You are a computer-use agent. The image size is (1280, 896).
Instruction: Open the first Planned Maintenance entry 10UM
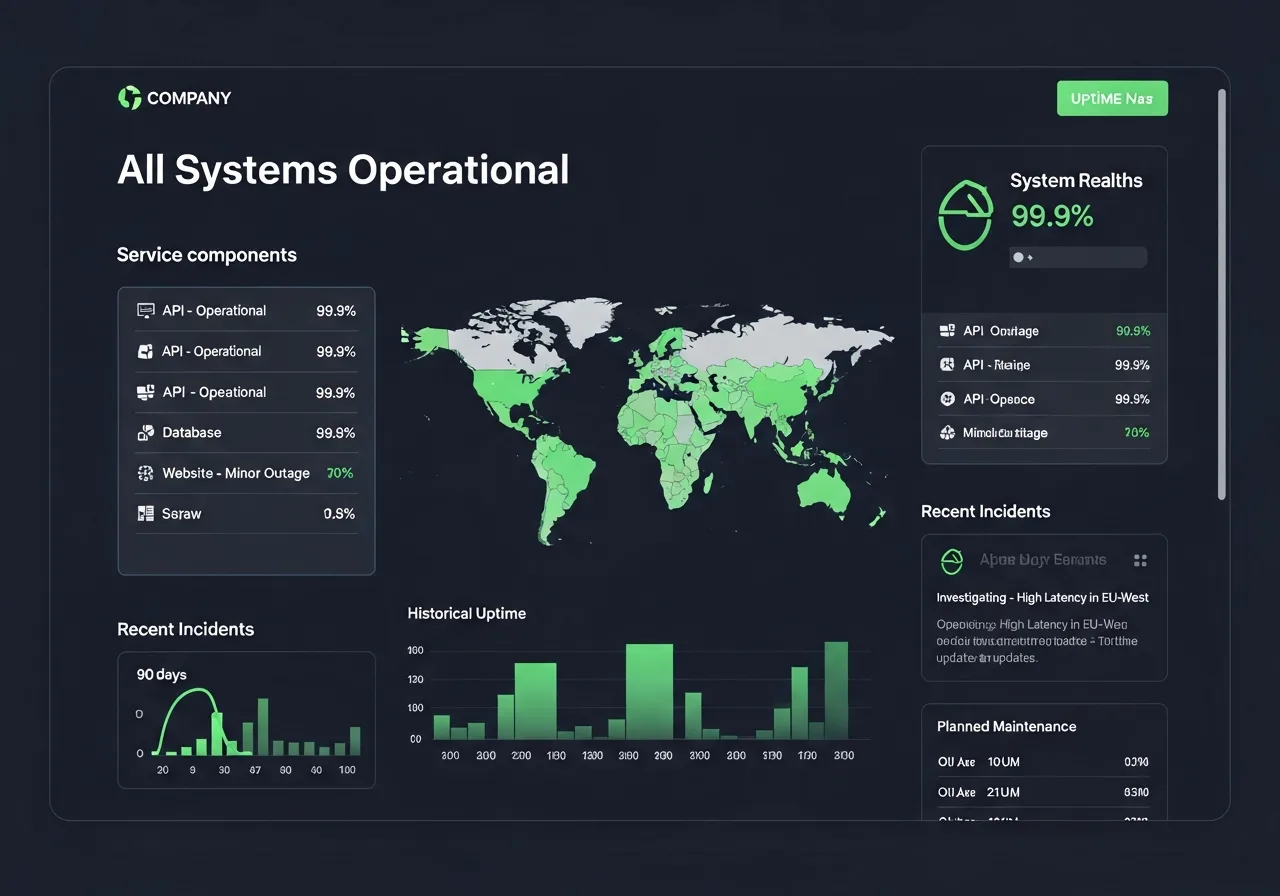[1042, 762]
